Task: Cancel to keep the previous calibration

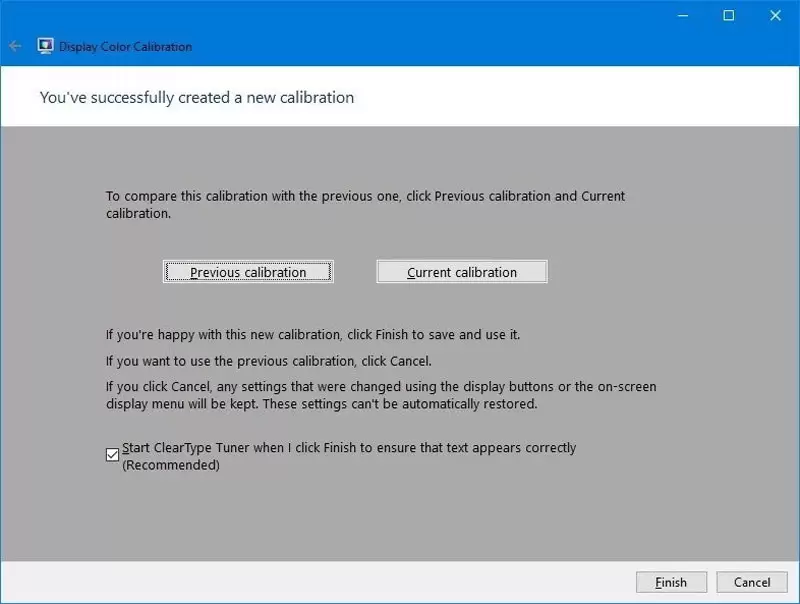Action: (x=752, y=582)
